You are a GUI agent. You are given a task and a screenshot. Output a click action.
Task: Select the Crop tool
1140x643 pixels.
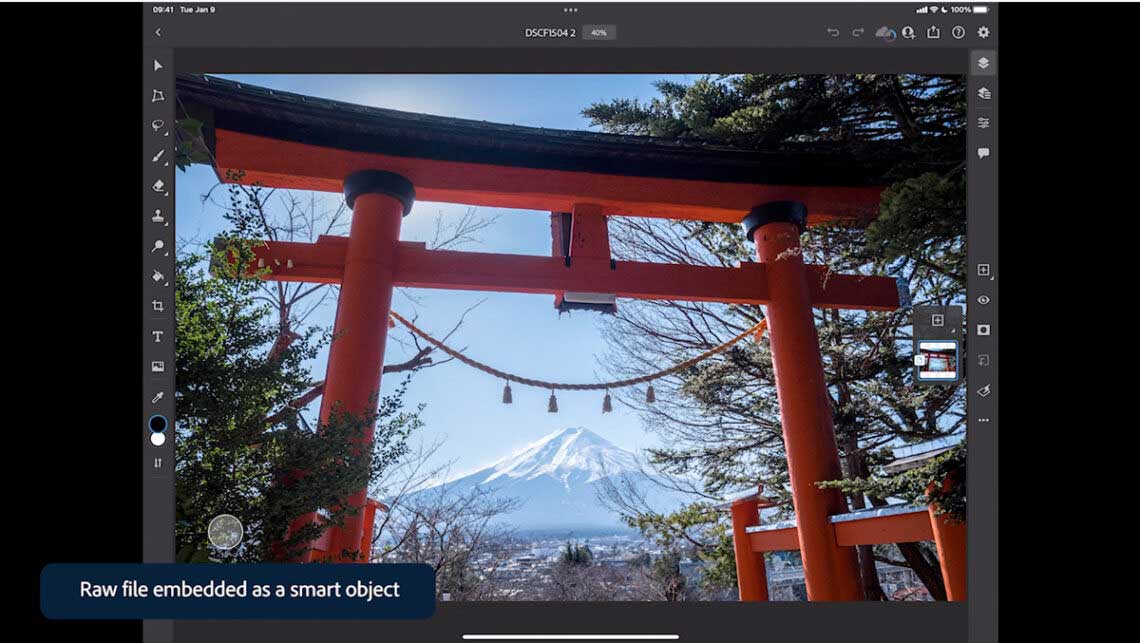coord(158,306)
